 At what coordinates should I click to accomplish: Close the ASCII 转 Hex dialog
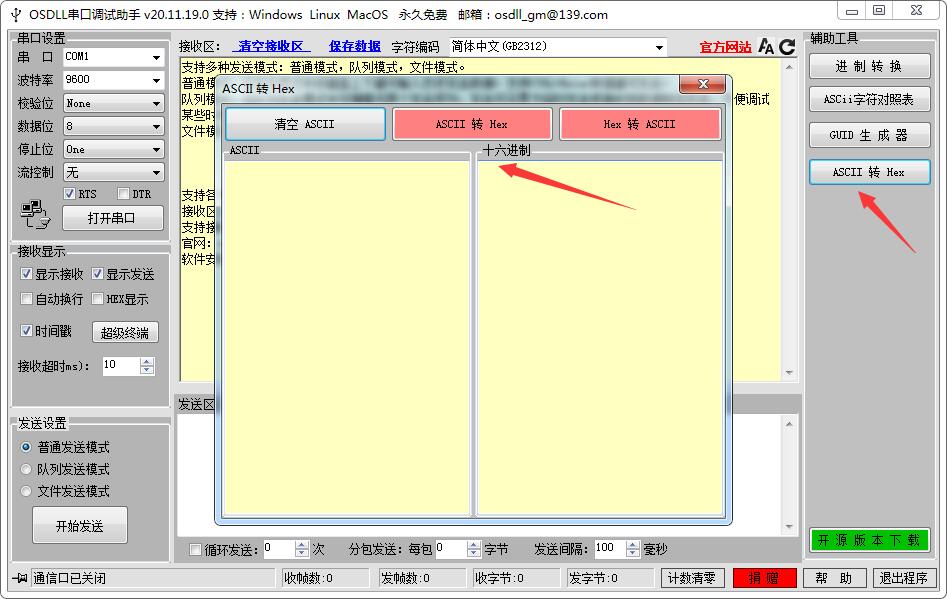(x=702, y=85)
